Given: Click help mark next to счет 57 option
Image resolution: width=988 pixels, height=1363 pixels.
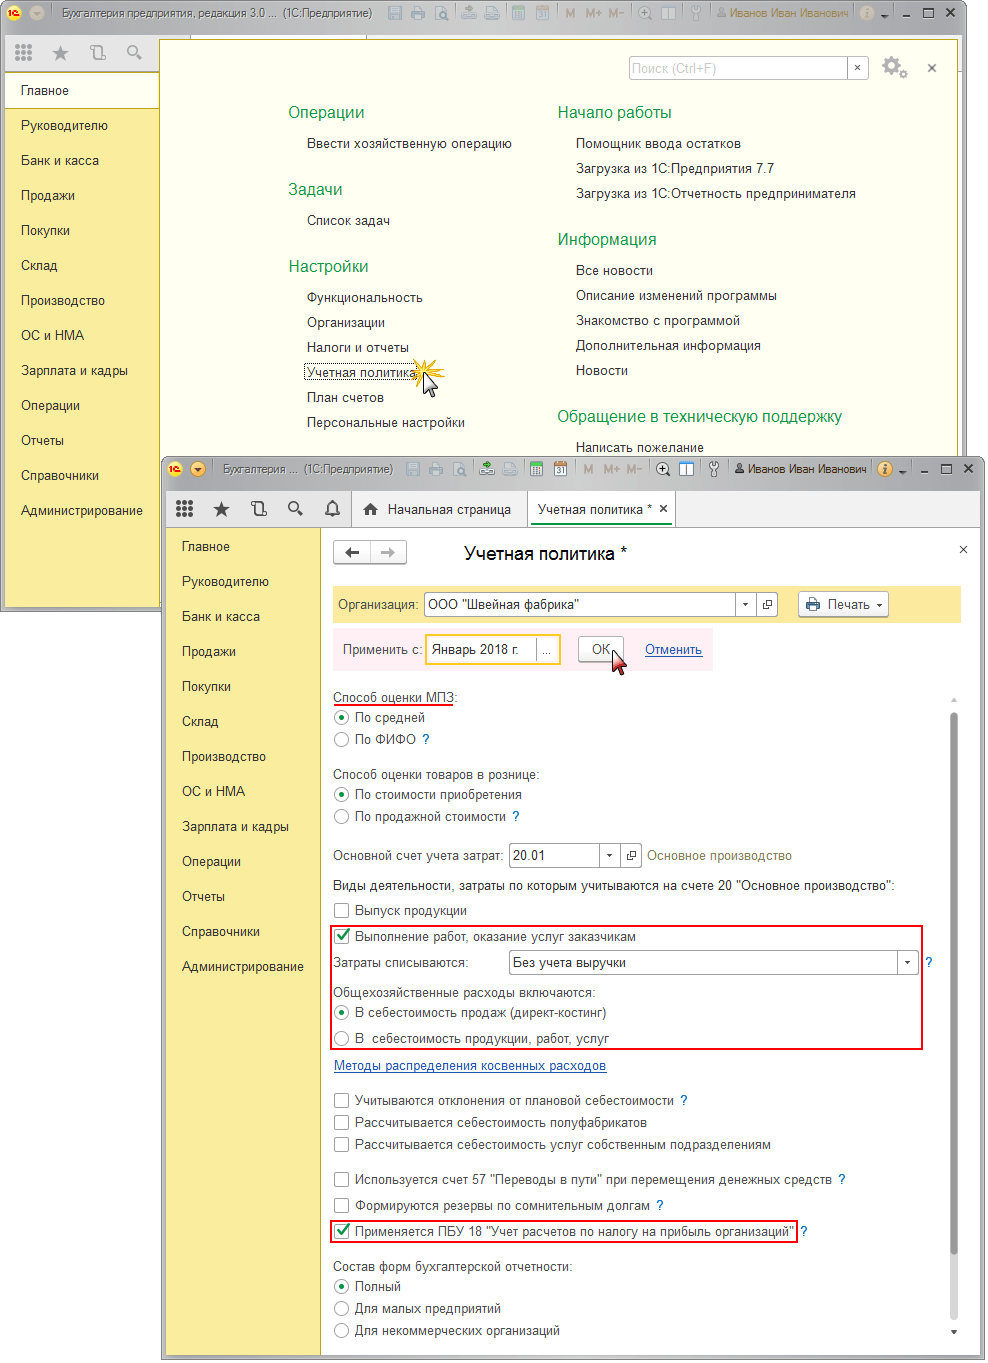Looking at the screenshot, I should (842, 1179).
